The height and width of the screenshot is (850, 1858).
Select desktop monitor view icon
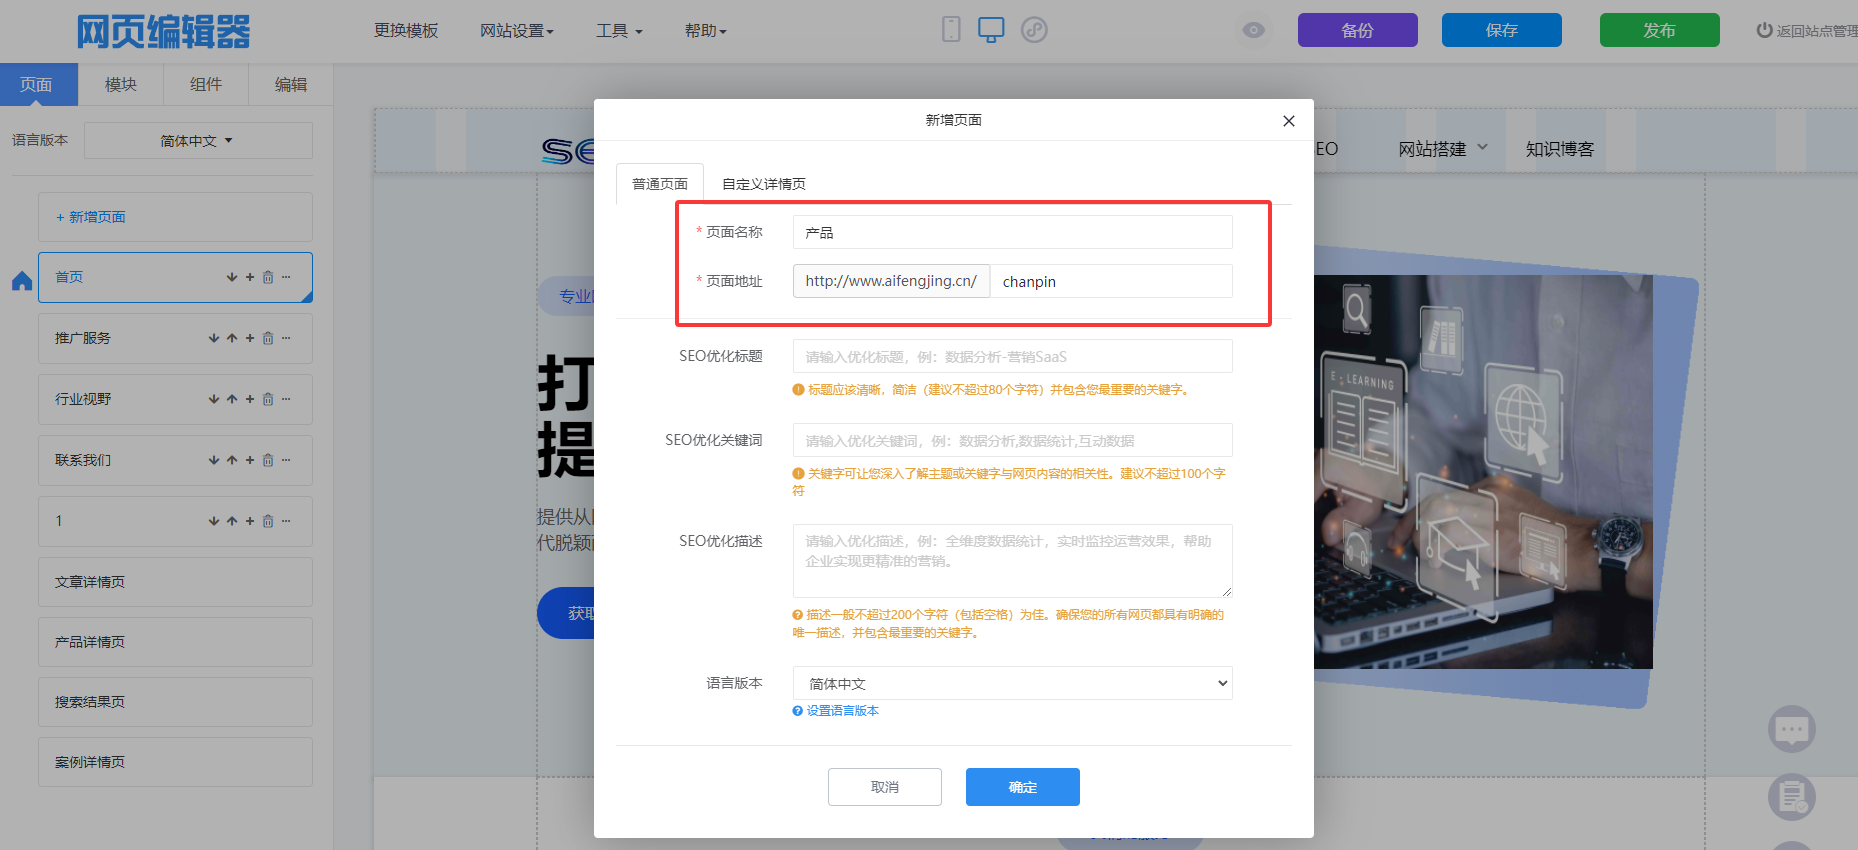click(x=991, y=30)
